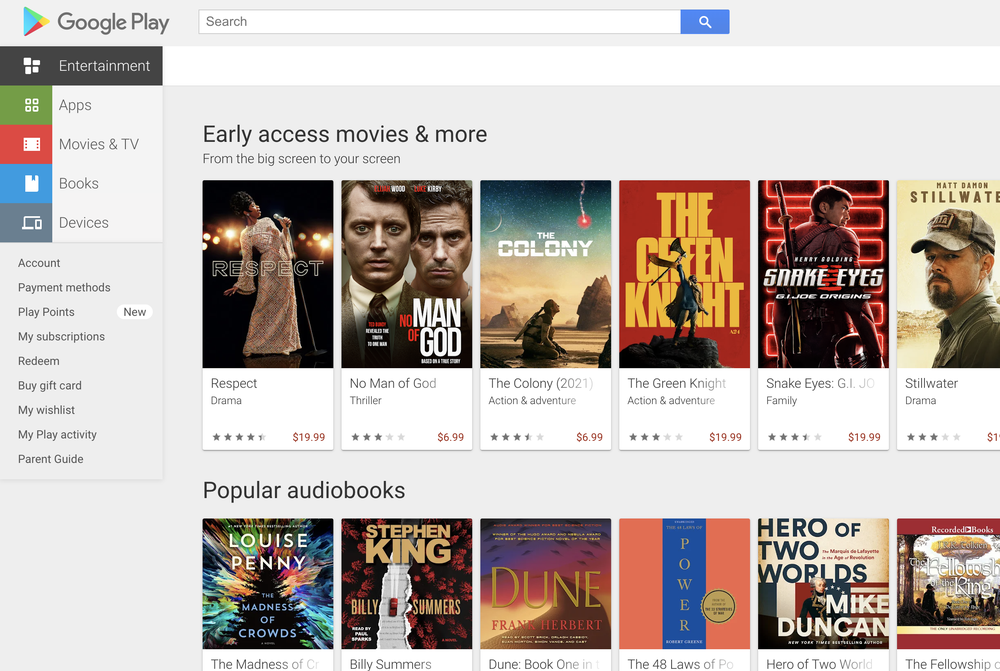1000x671 pixels.
Task: Open the Snake Eyes movie poster
Action: pos(823,274)
